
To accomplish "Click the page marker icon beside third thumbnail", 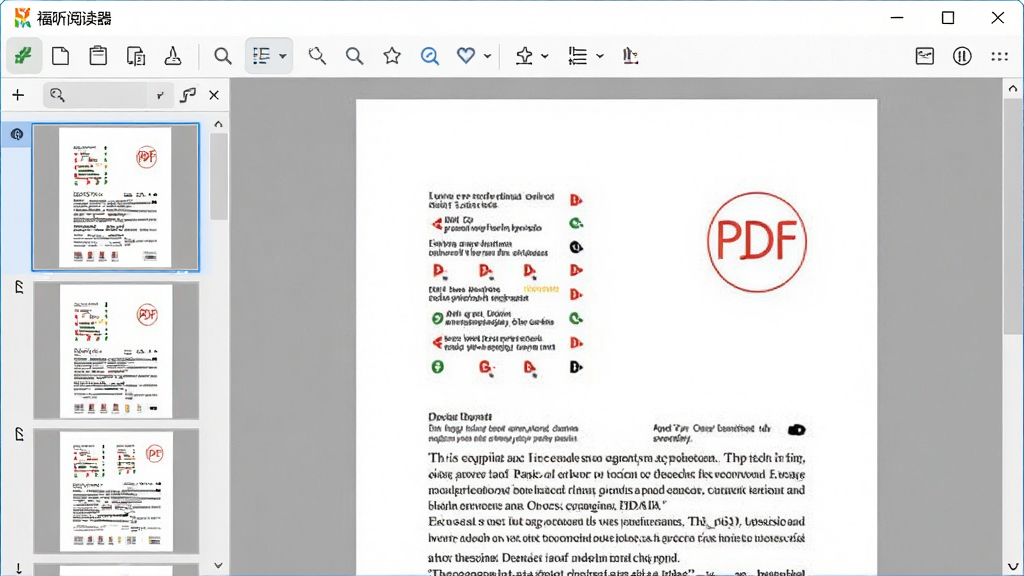I will [19, 434].
